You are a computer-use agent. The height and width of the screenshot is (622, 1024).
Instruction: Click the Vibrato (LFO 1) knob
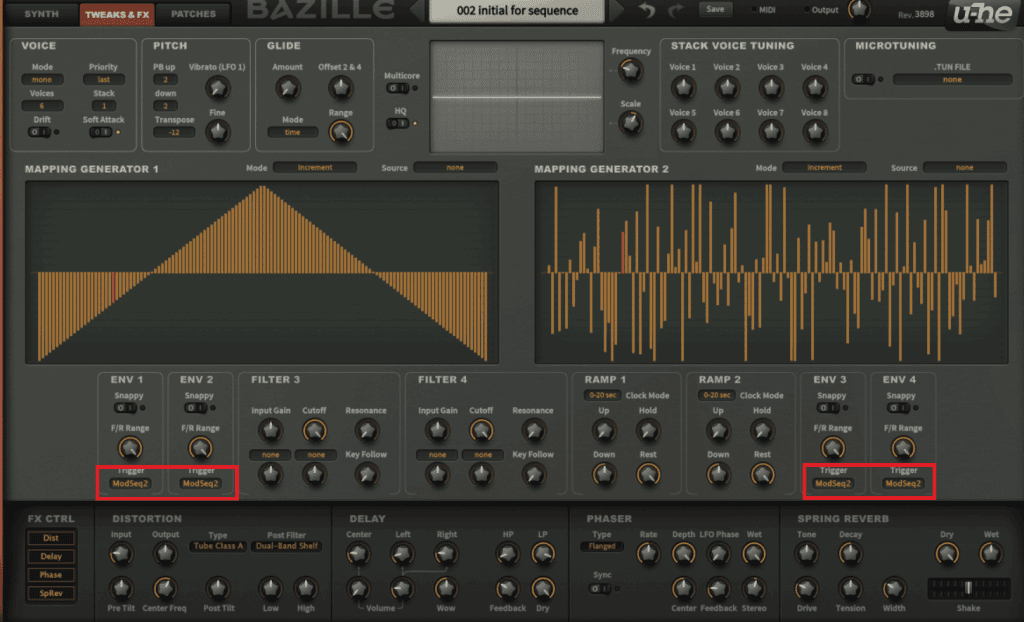click(x=217, y=89)
